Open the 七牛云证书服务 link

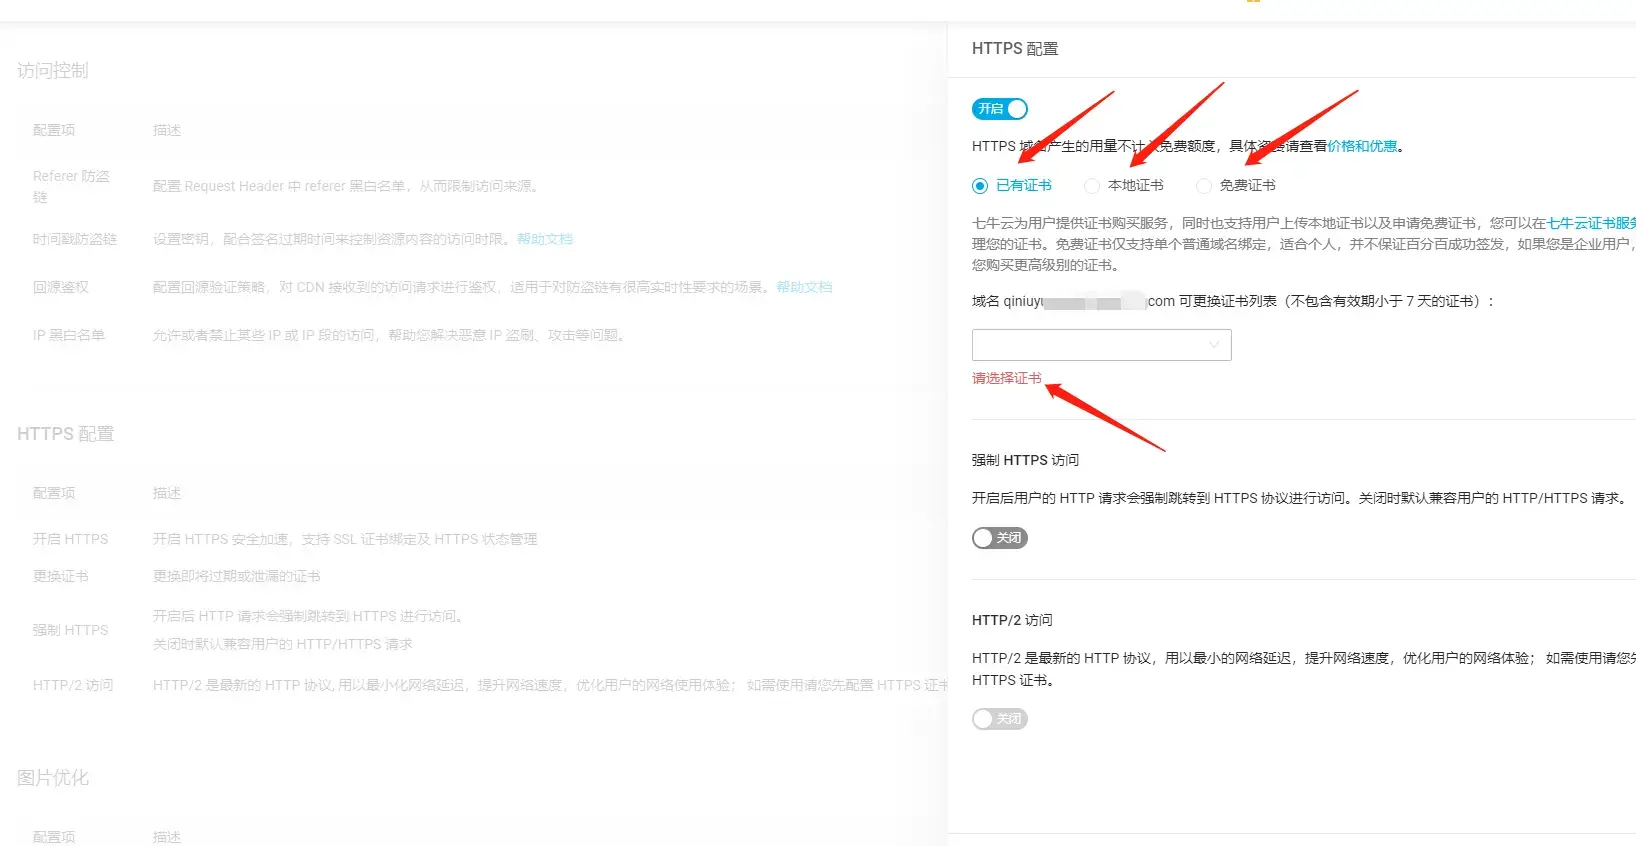(1590, 223)
